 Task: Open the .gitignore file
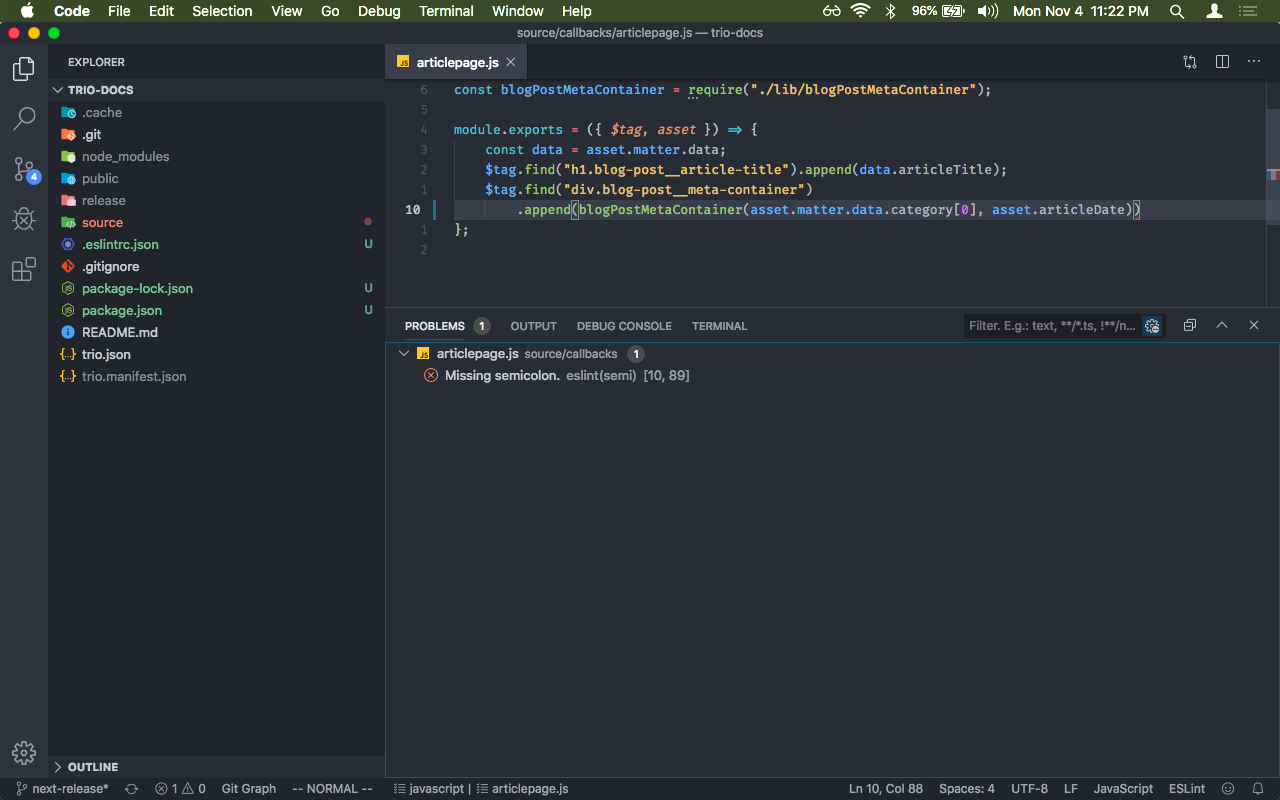click(216, 267)
